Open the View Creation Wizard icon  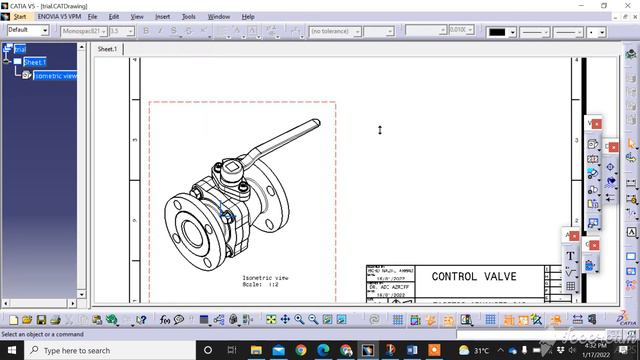pos(593,223)
